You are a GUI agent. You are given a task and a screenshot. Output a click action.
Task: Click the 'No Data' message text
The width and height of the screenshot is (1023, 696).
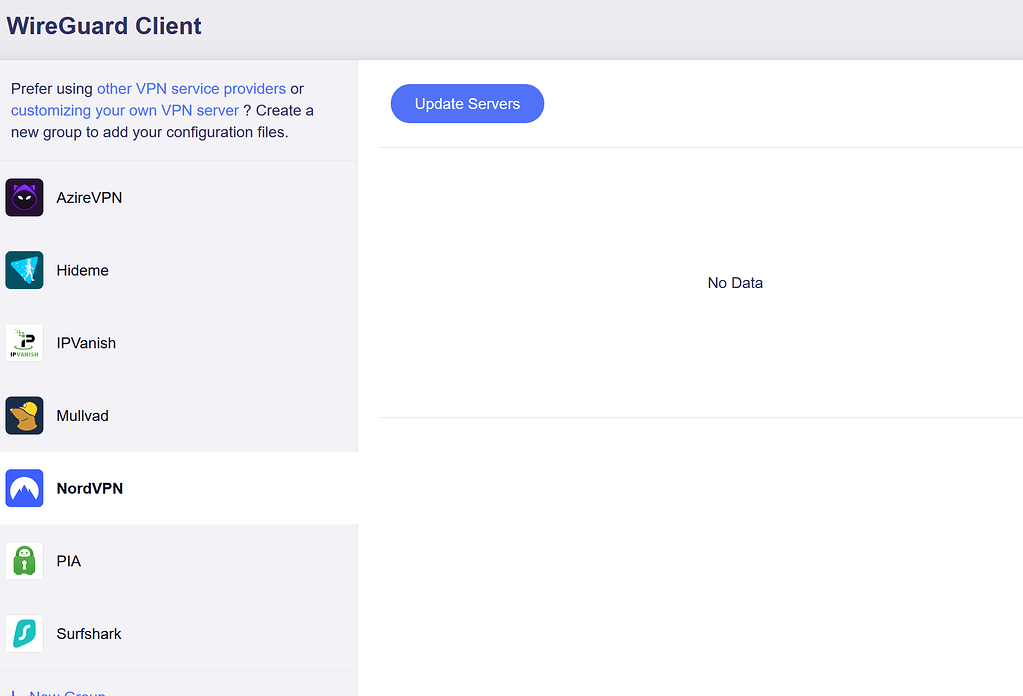pos(735,283)
